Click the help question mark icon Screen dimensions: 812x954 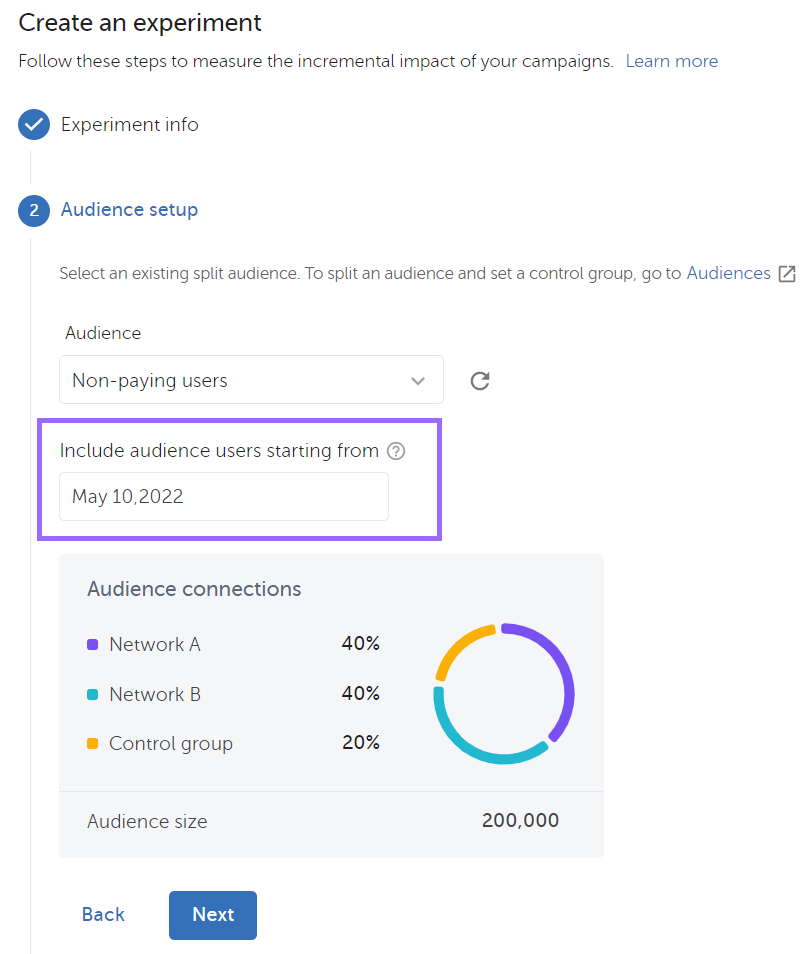point(396,451)
